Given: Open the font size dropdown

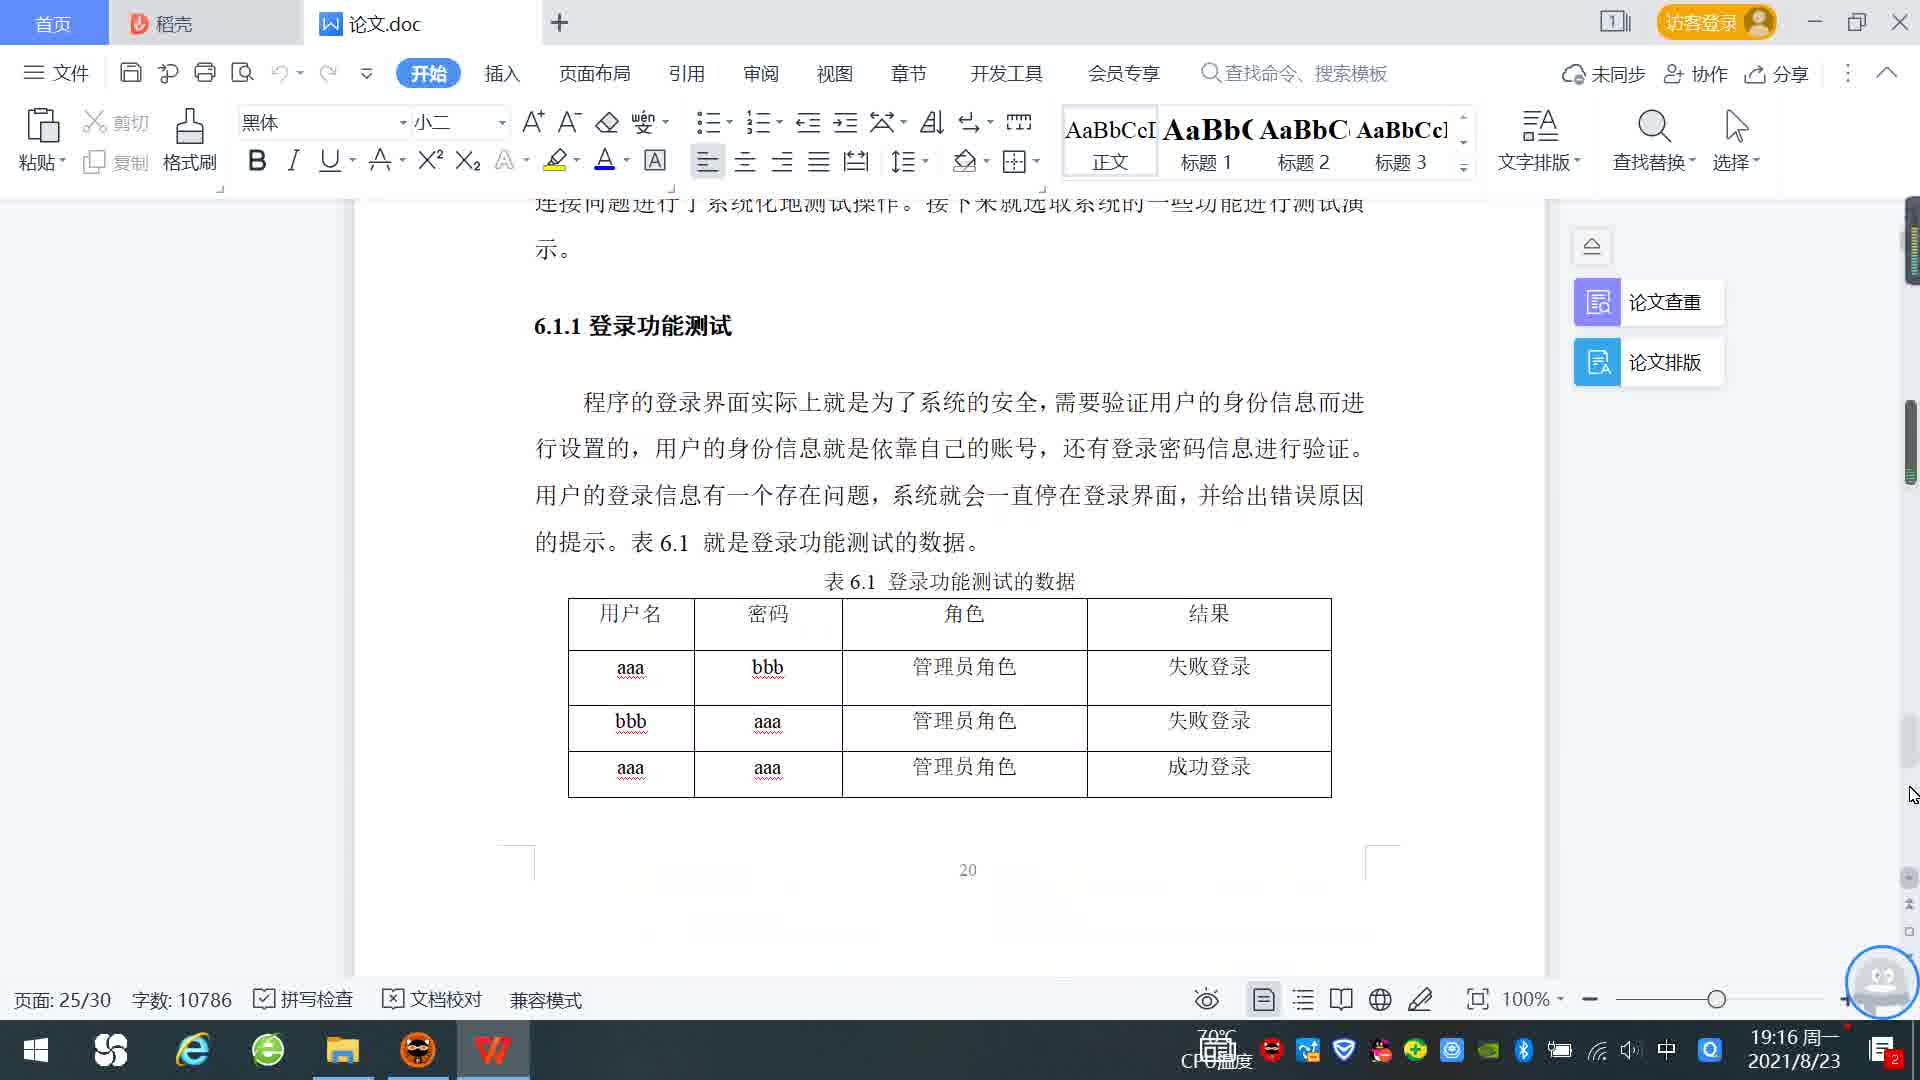Looking at the screenshot, I should (502, 122).
